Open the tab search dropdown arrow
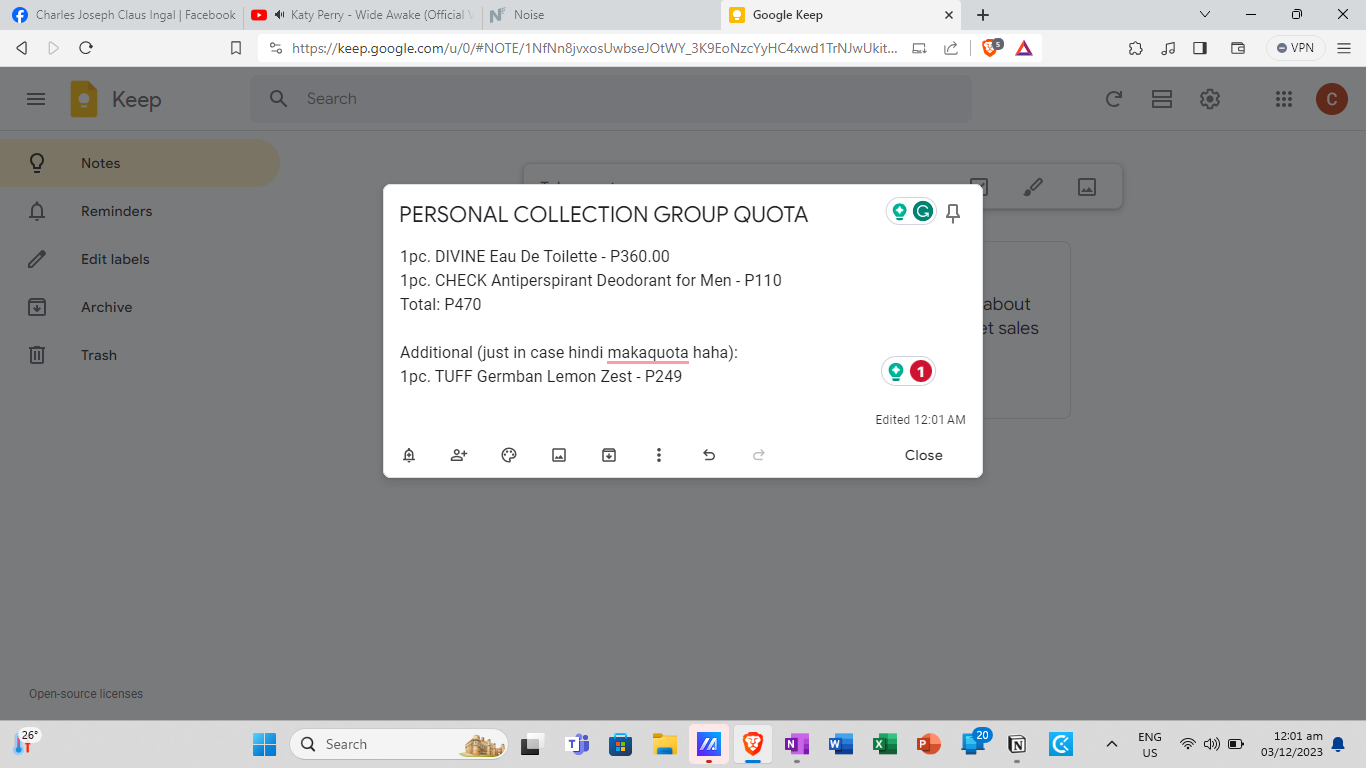Viewport: 1366px width, 768px height. [1205, 15]
